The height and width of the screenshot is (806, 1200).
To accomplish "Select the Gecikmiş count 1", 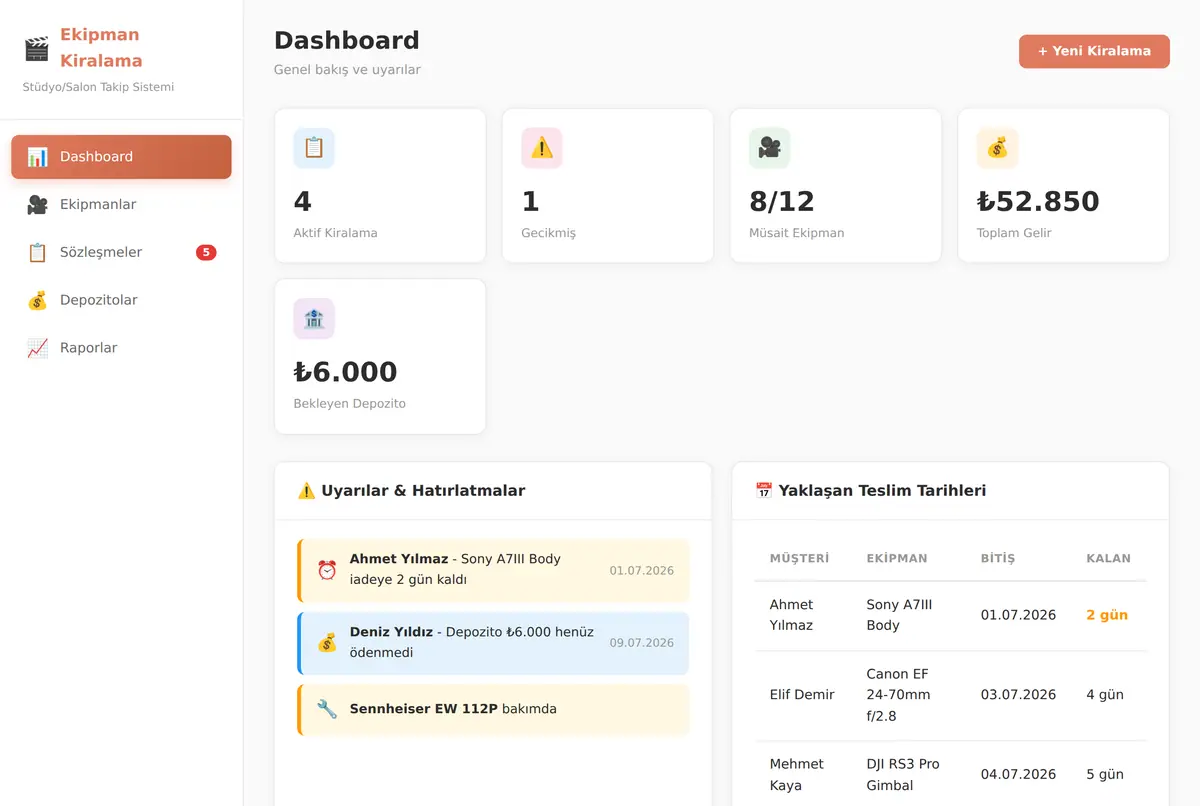I will point(531,201).
